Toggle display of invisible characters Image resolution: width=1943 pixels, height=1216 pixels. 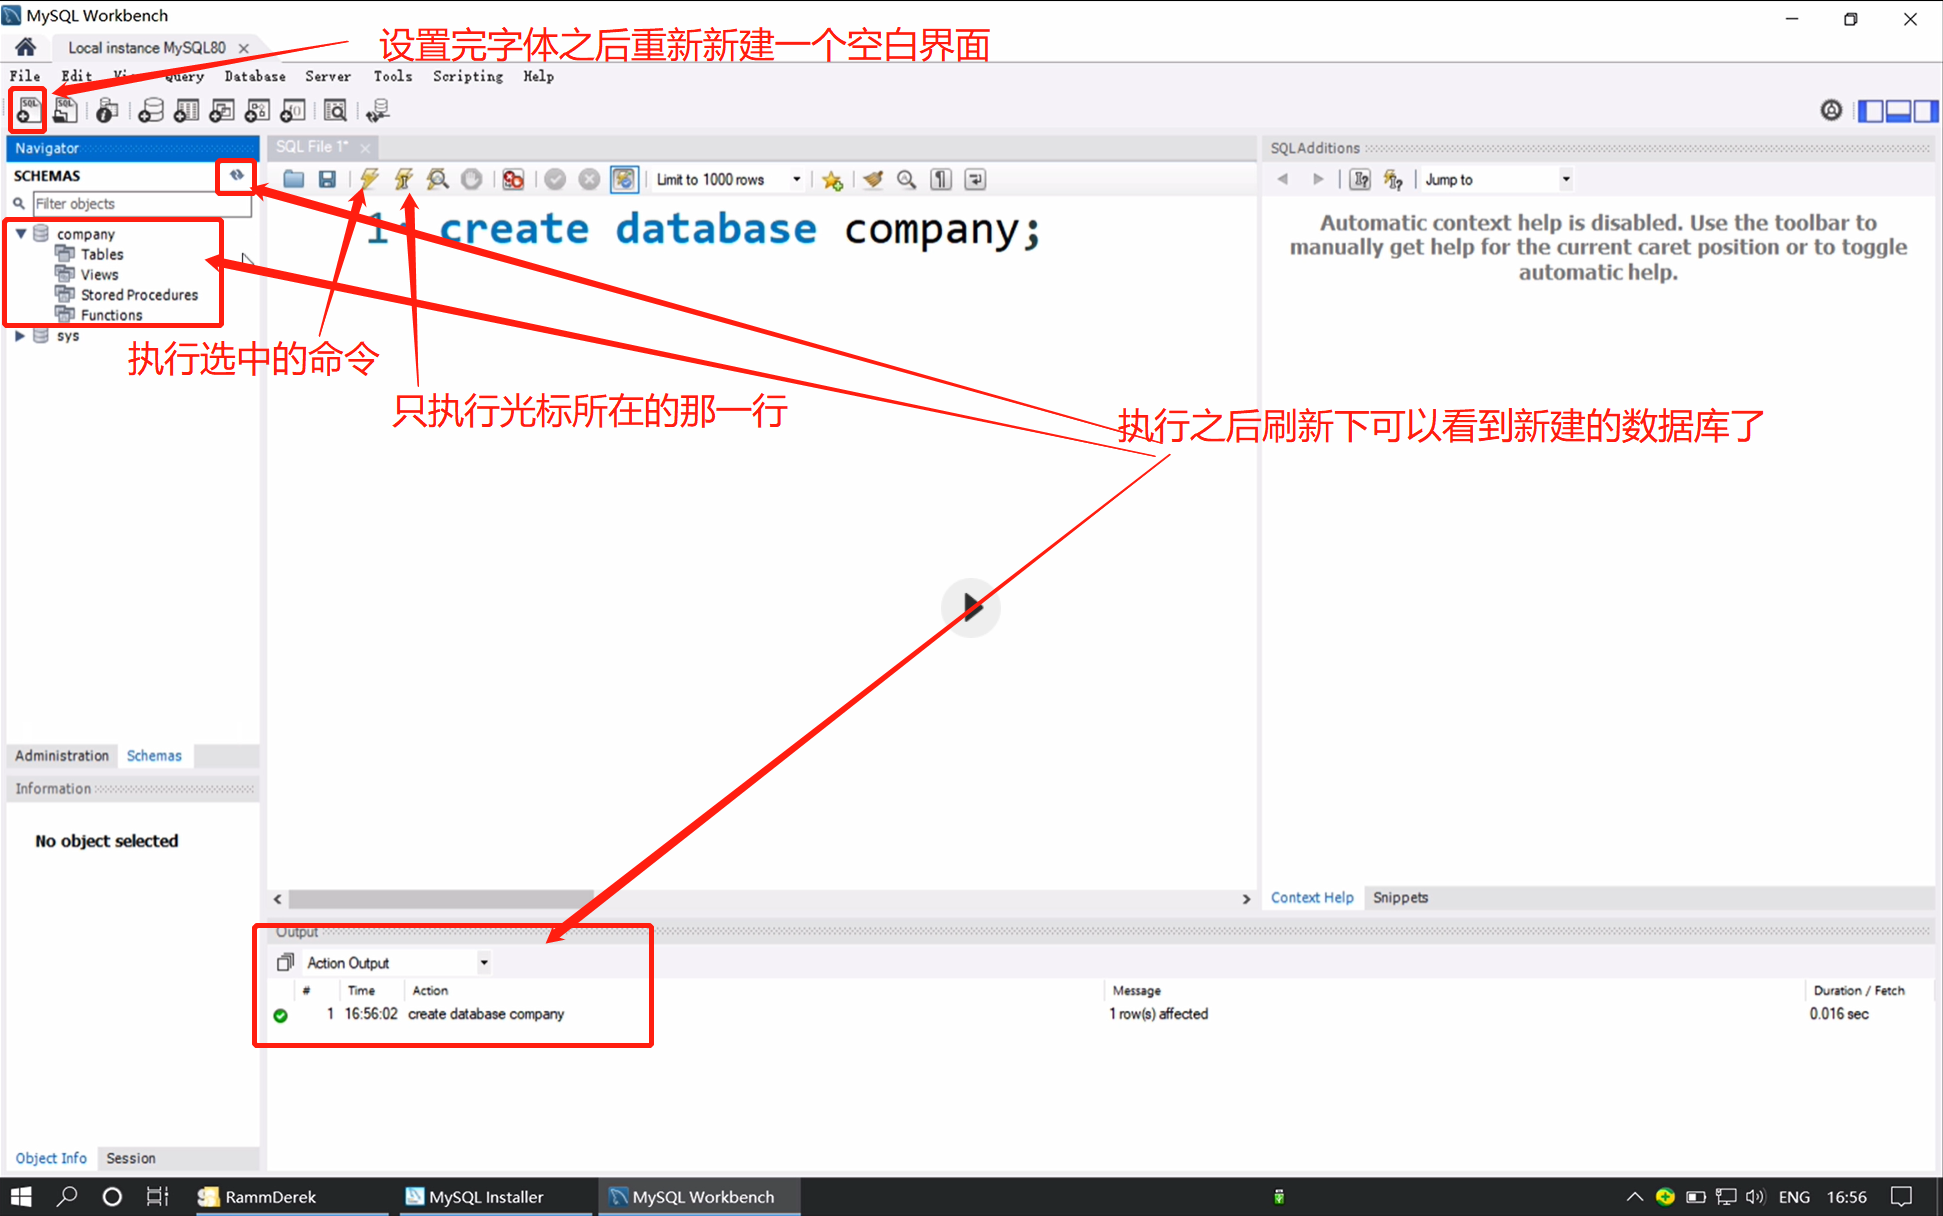coord(941,179)
